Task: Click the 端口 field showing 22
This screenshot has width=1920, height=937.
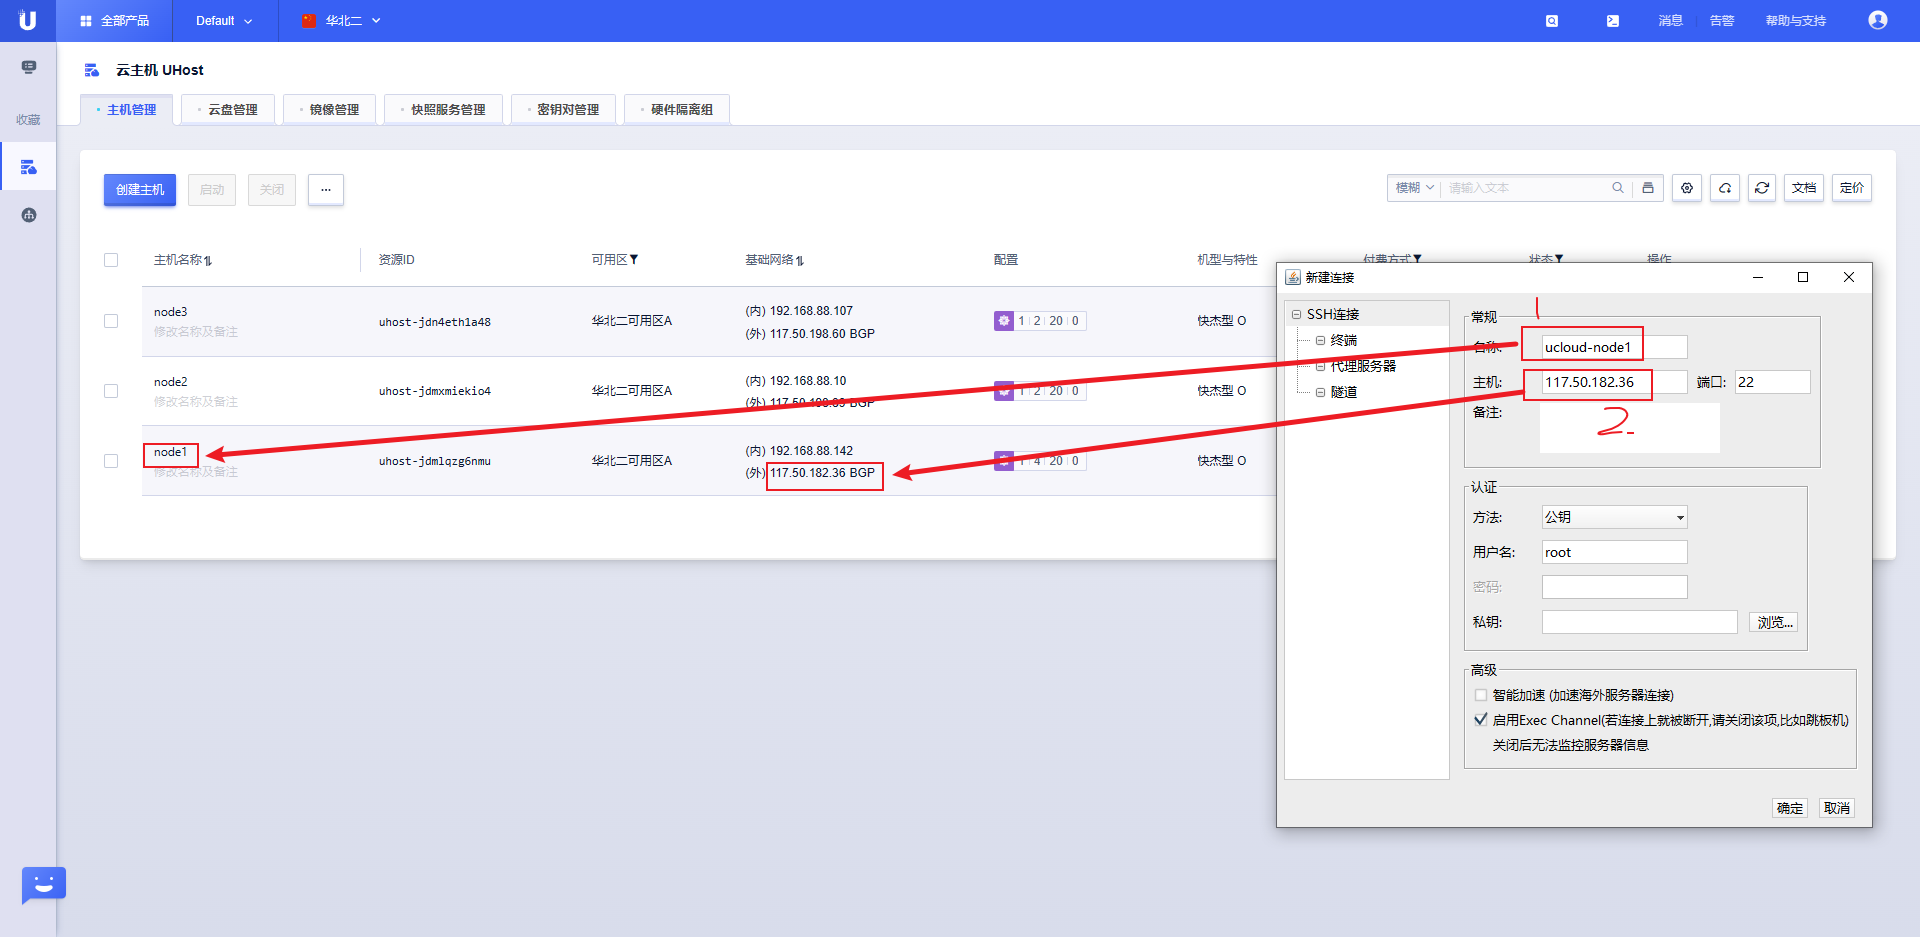Action: 1773,382
